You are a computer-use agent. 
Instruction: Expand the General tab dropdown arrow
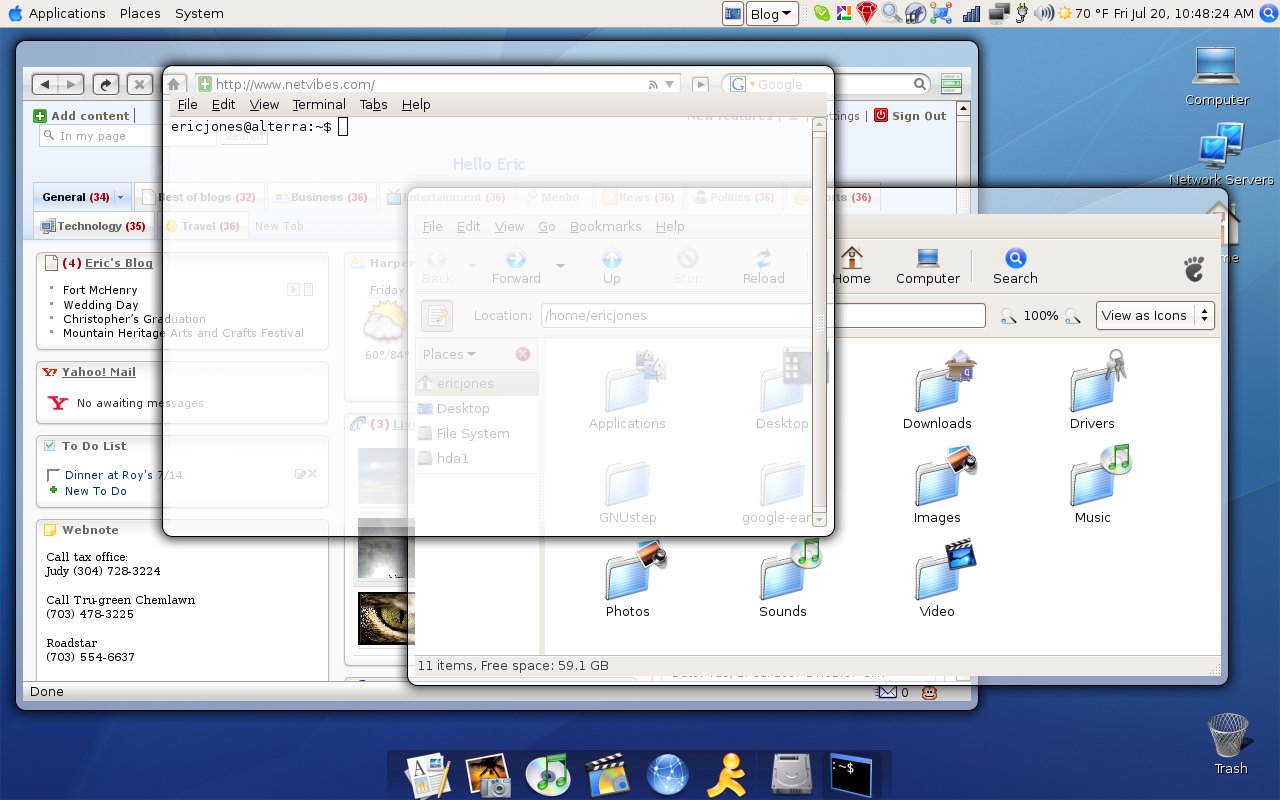click(120, 197)
